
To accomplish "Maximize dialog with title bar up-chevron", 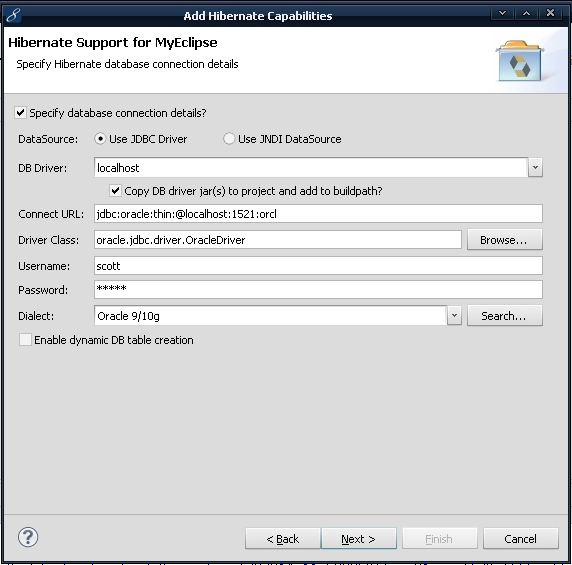I will [x=526, y=13].
